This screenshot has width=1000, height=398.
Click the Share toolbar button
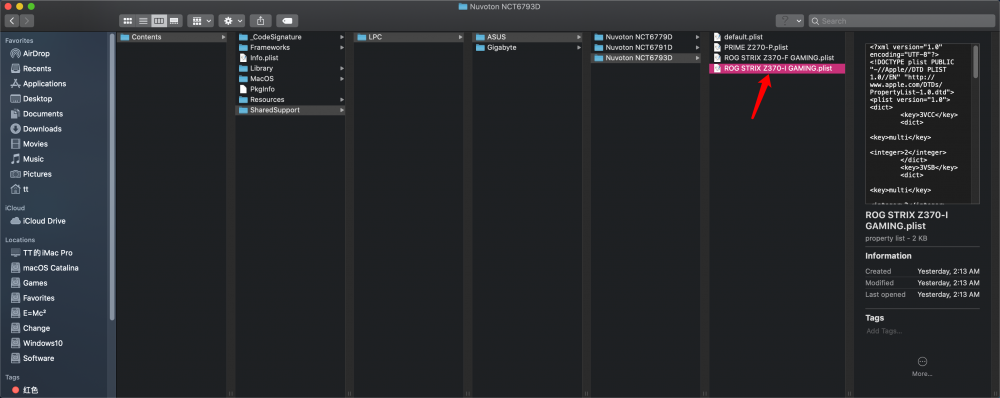[261, 21]
